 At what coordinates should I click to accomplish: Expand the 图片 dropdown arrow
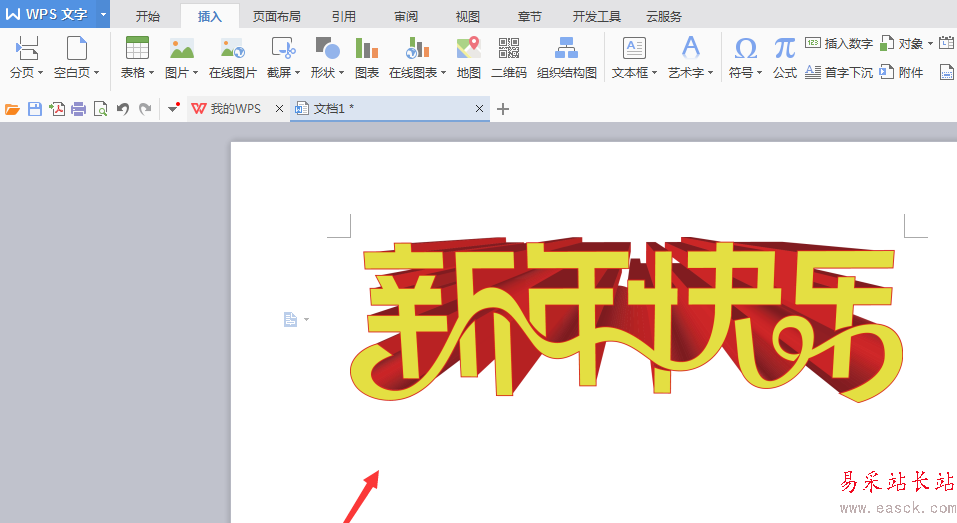[x=195, y=73]
